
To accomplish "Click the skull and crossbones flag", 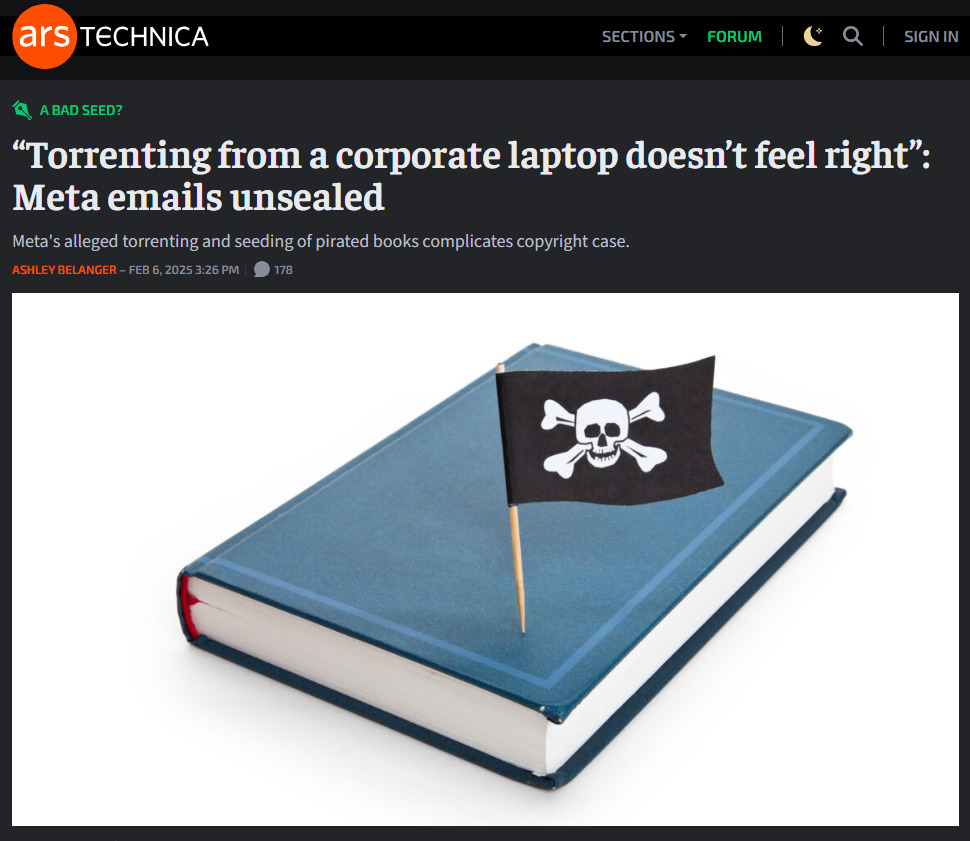I will coord(609,431).
